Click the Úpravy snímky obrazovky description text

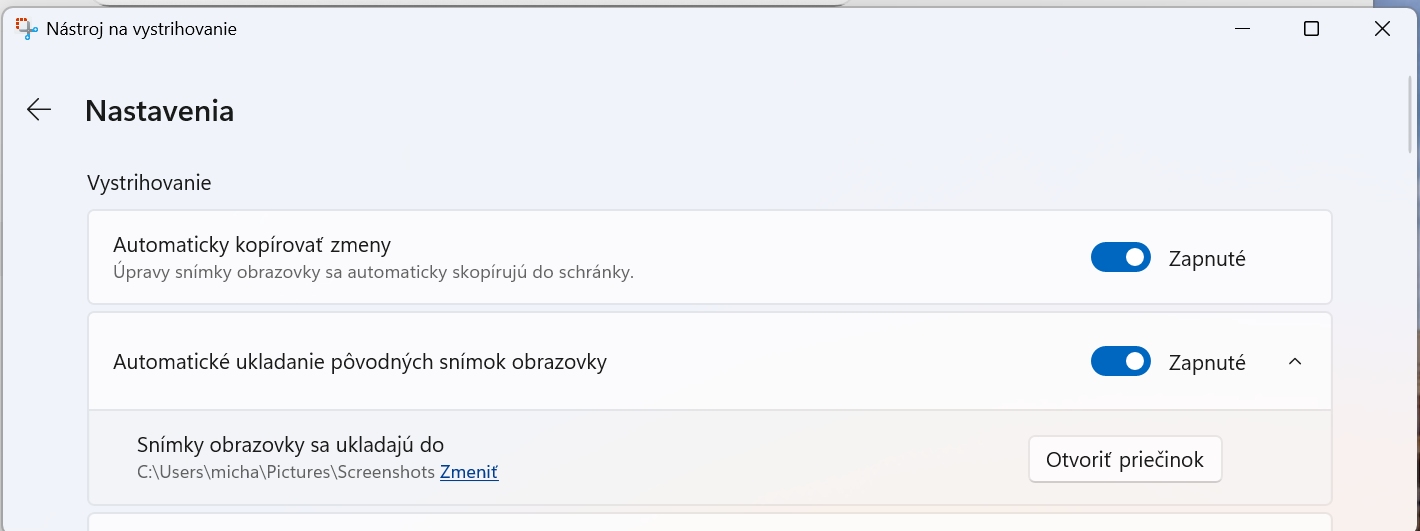(x=374, y=271)
